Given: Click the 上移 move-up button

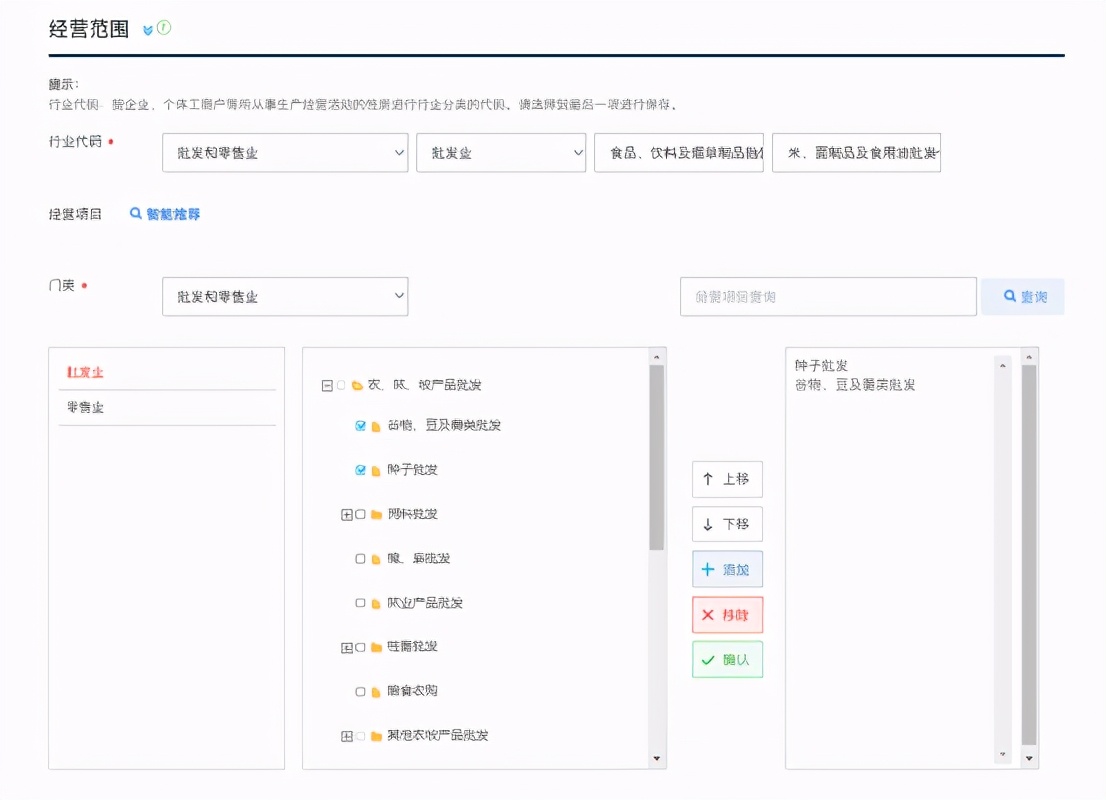Looking at the screenshot, I should point(727,479).
